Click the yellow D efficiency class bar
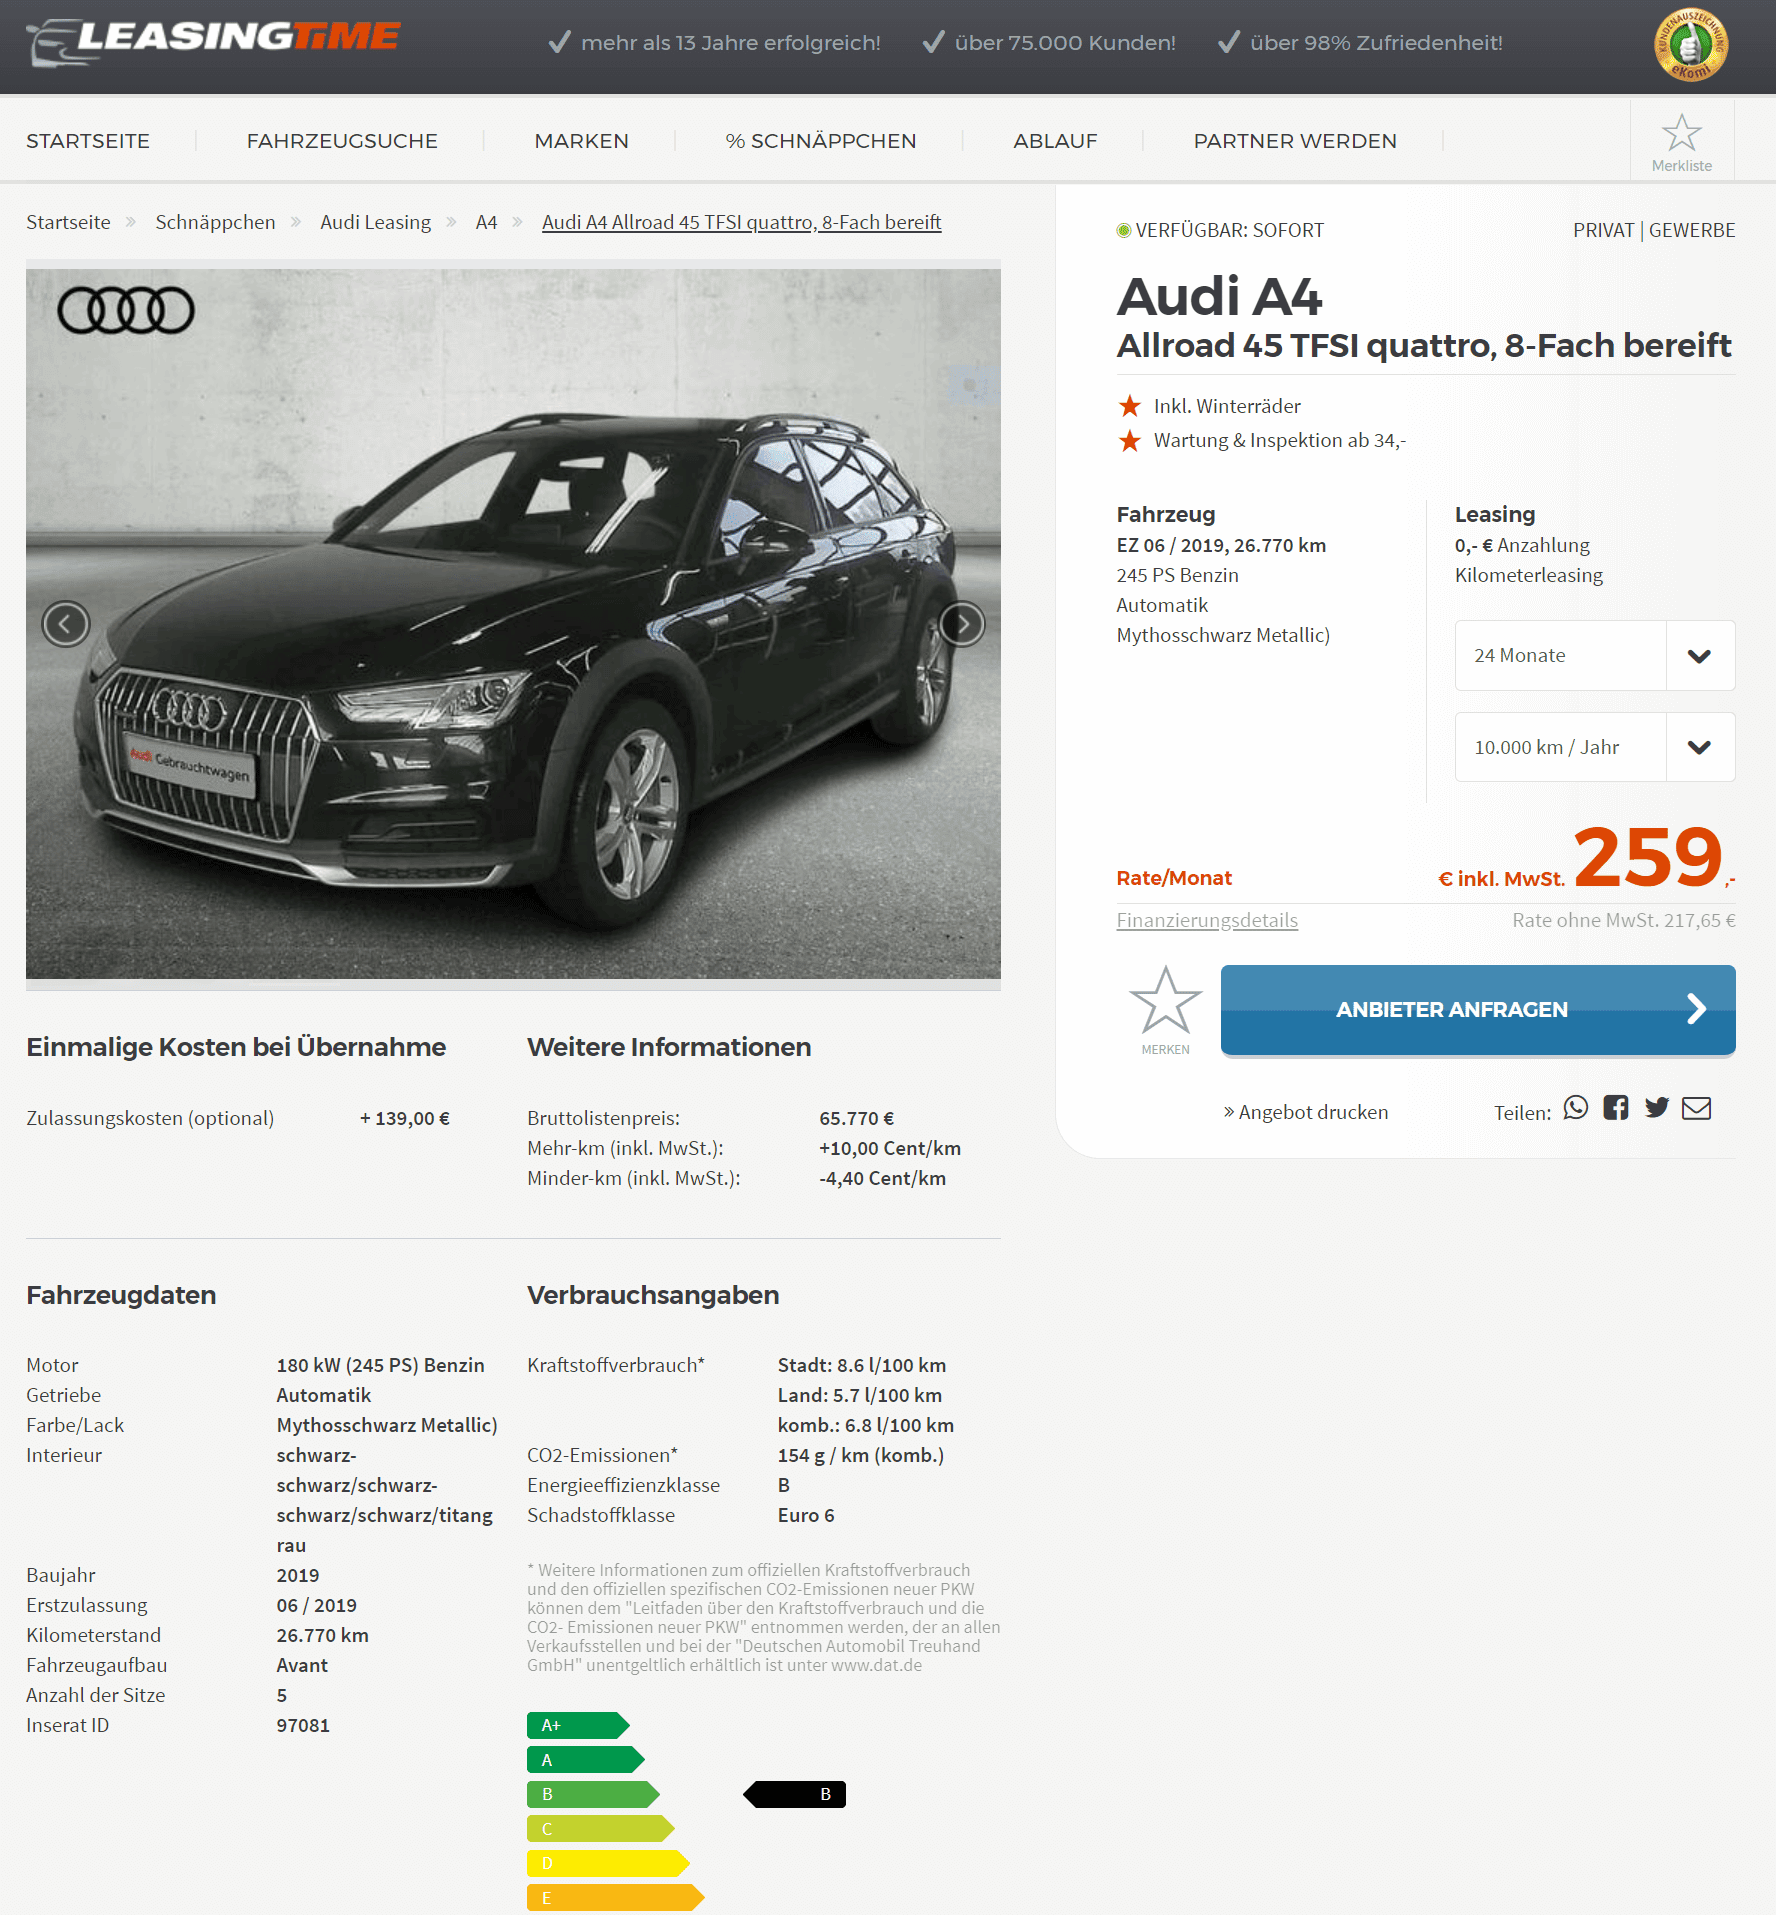The image size is (1776, 1915). [x=608, y=1863]
